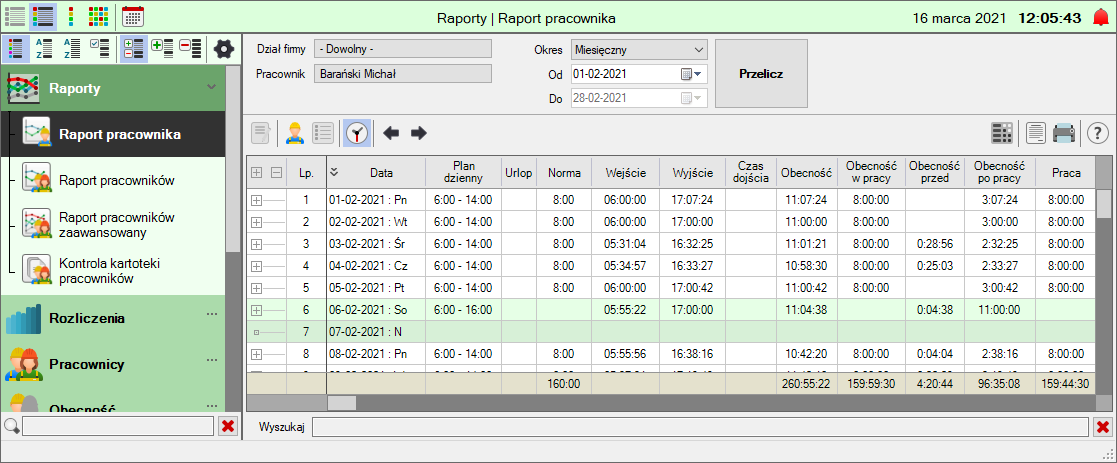Print the report with printer icon
The width and height of the screenshot is (1117, 463).
pos(1064,132)
